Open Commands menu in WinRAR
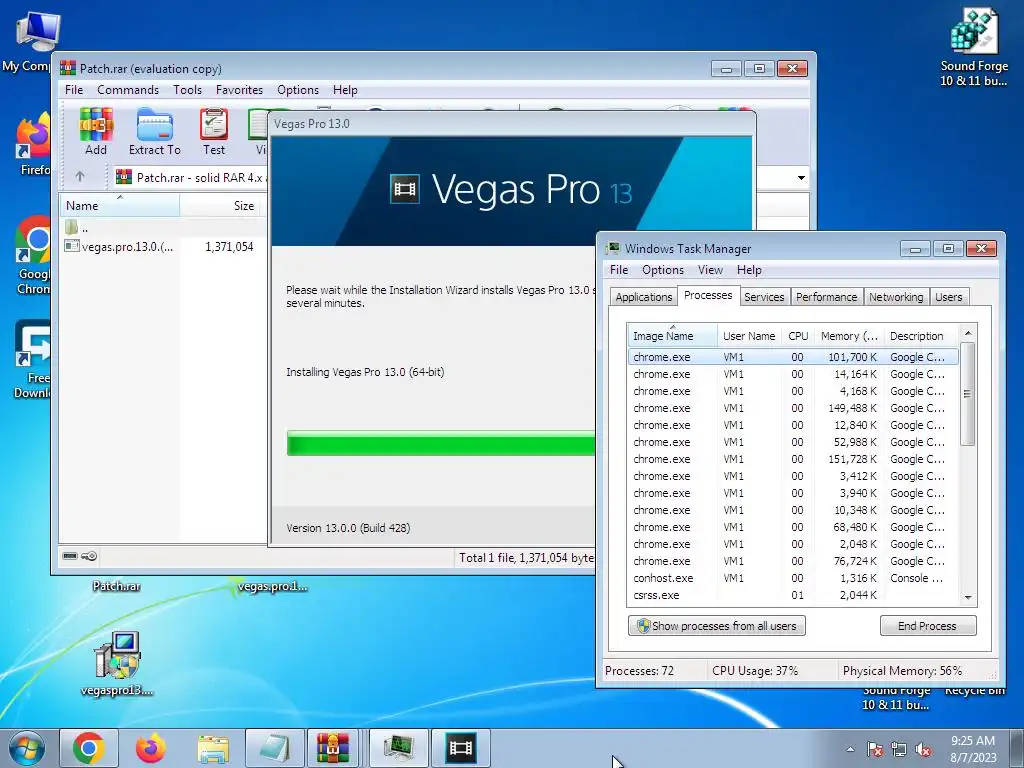This screenshot has height=768, width=1024. click(128, 89)
